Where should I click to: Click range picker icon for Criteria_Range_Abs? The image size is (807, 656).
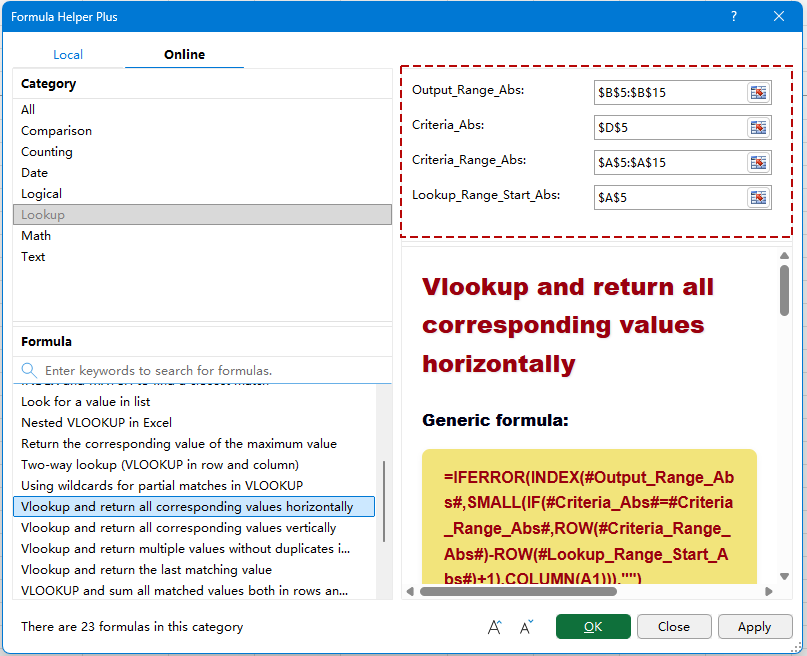click(x=758, y=163)
